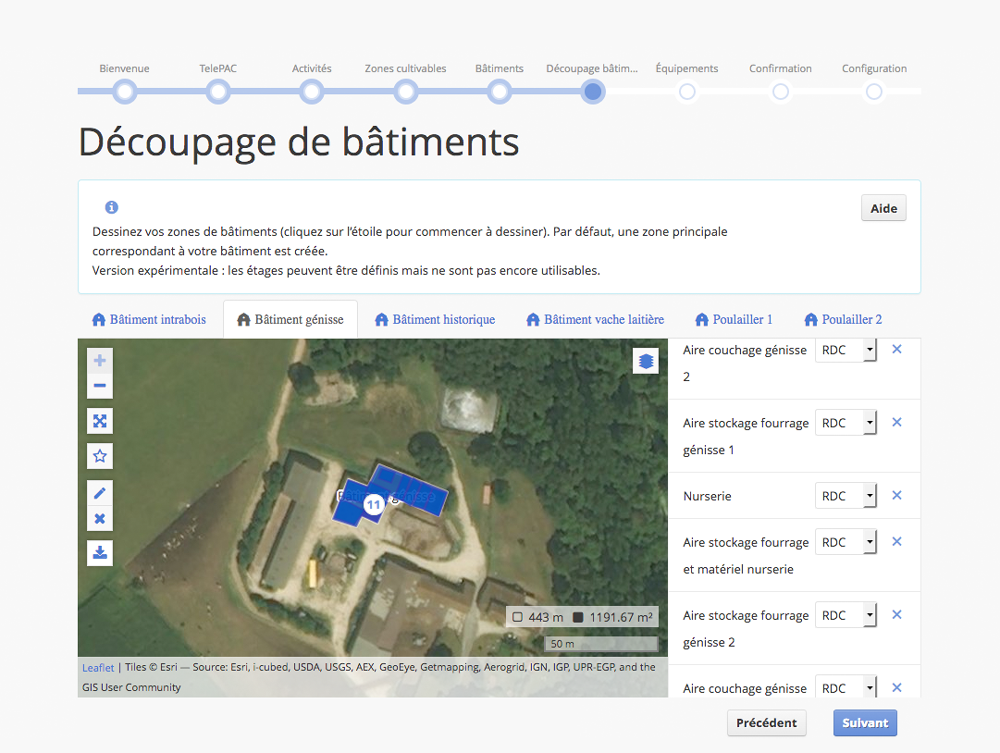Click the Aide button

883,208
